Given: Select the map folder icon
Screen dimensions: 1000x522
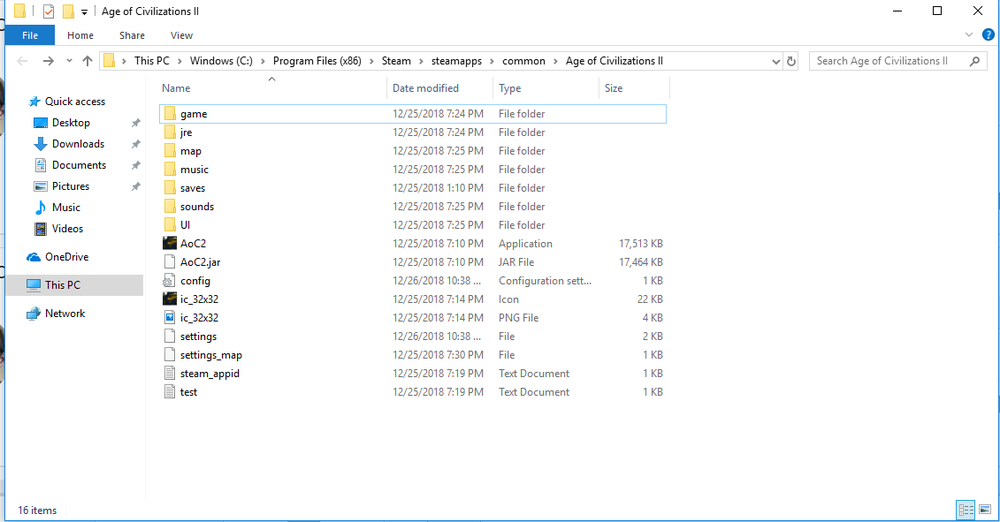Looking at the screenshot, I should [170, 151].
